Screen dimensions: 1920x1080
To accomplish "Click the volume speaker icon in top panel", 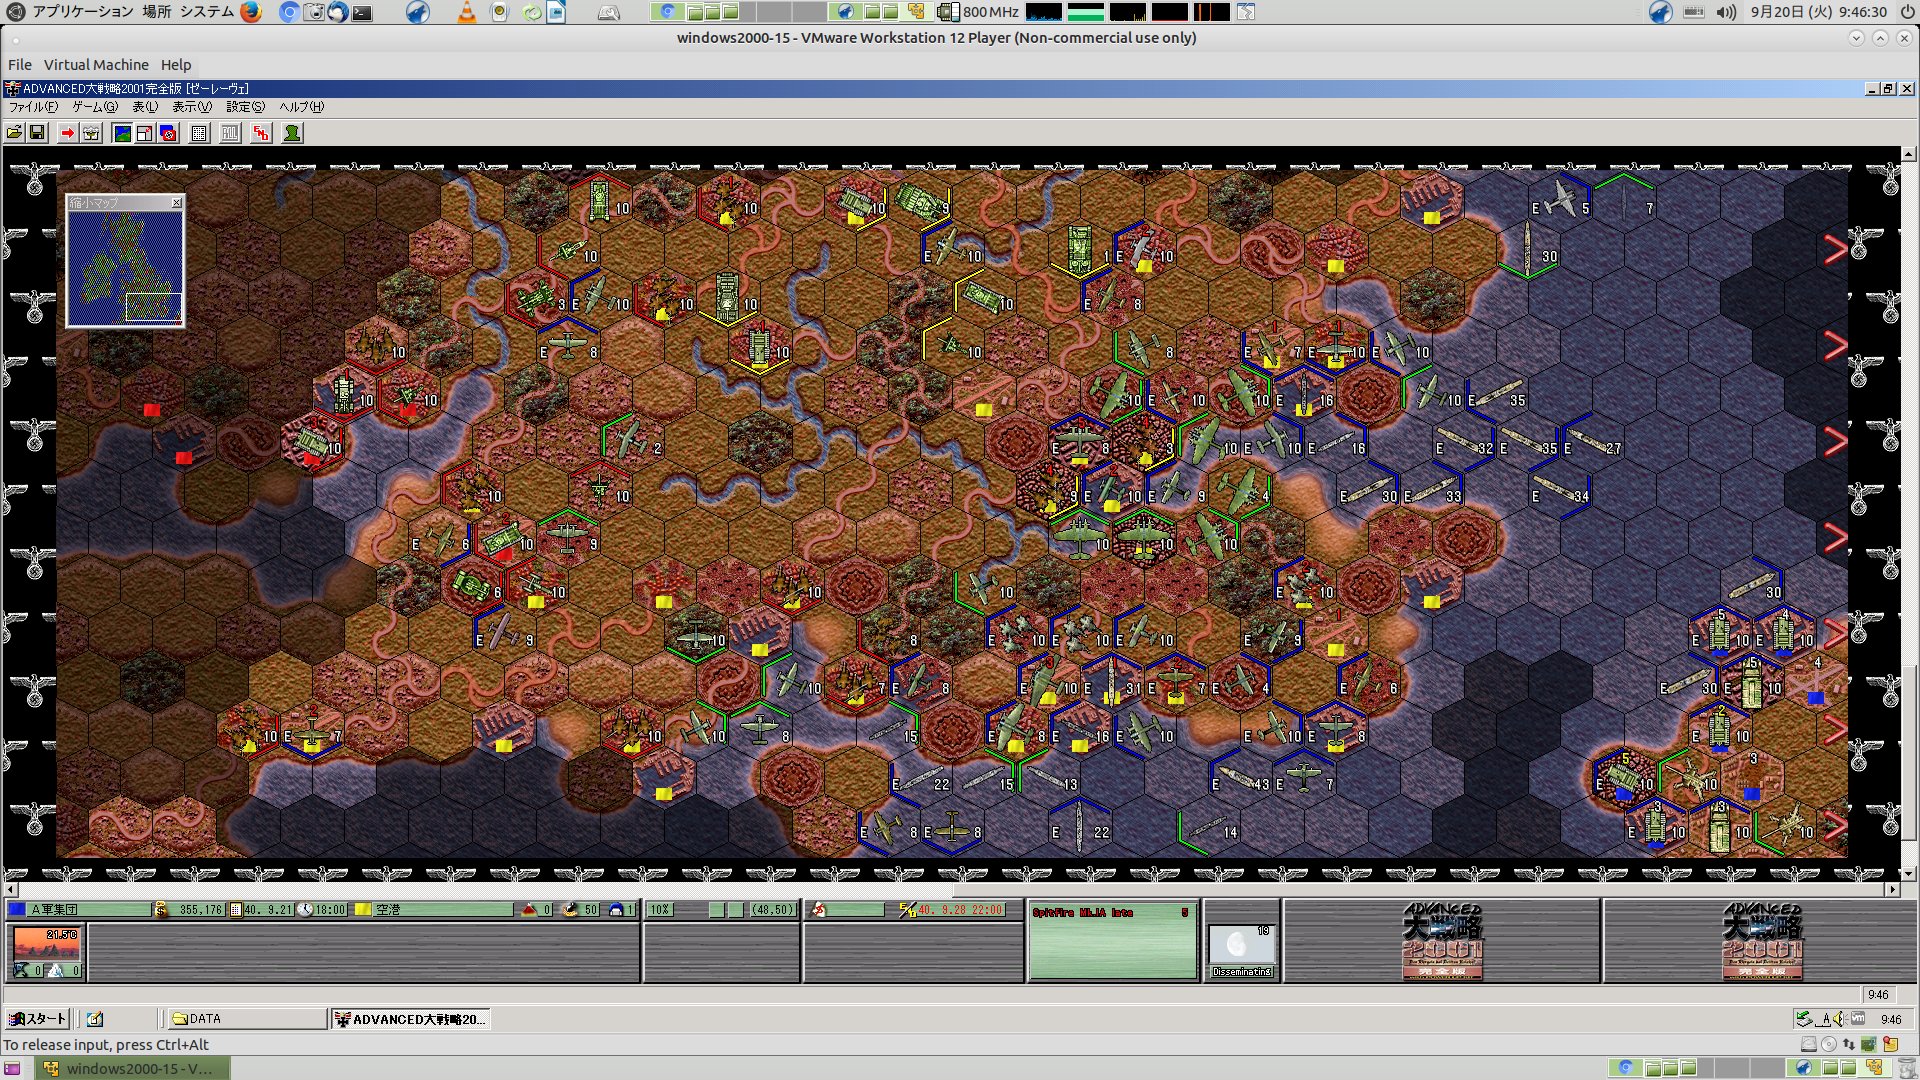I will coord(1726,12).
